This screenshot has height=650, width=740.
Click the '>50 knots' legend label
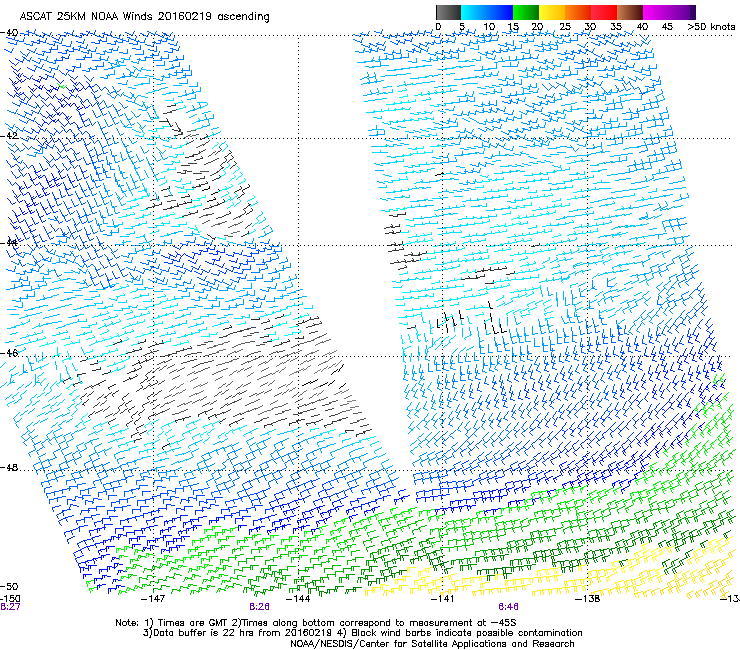click(x=711, y=27)
